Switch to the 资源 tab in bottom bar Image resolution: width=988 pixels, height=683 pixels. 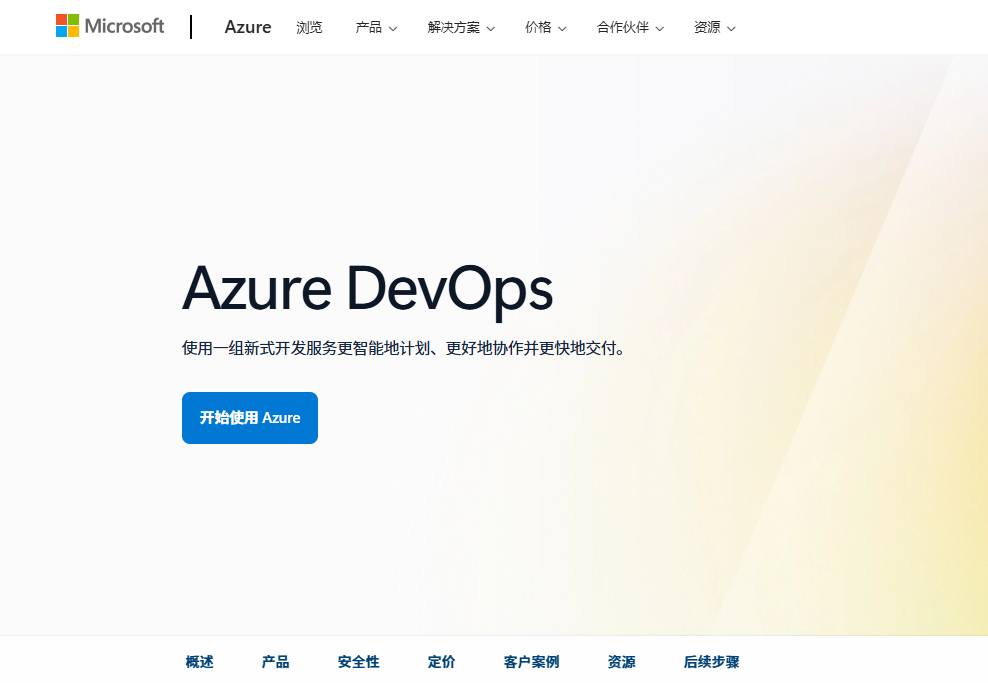click(x=621, y=662)
